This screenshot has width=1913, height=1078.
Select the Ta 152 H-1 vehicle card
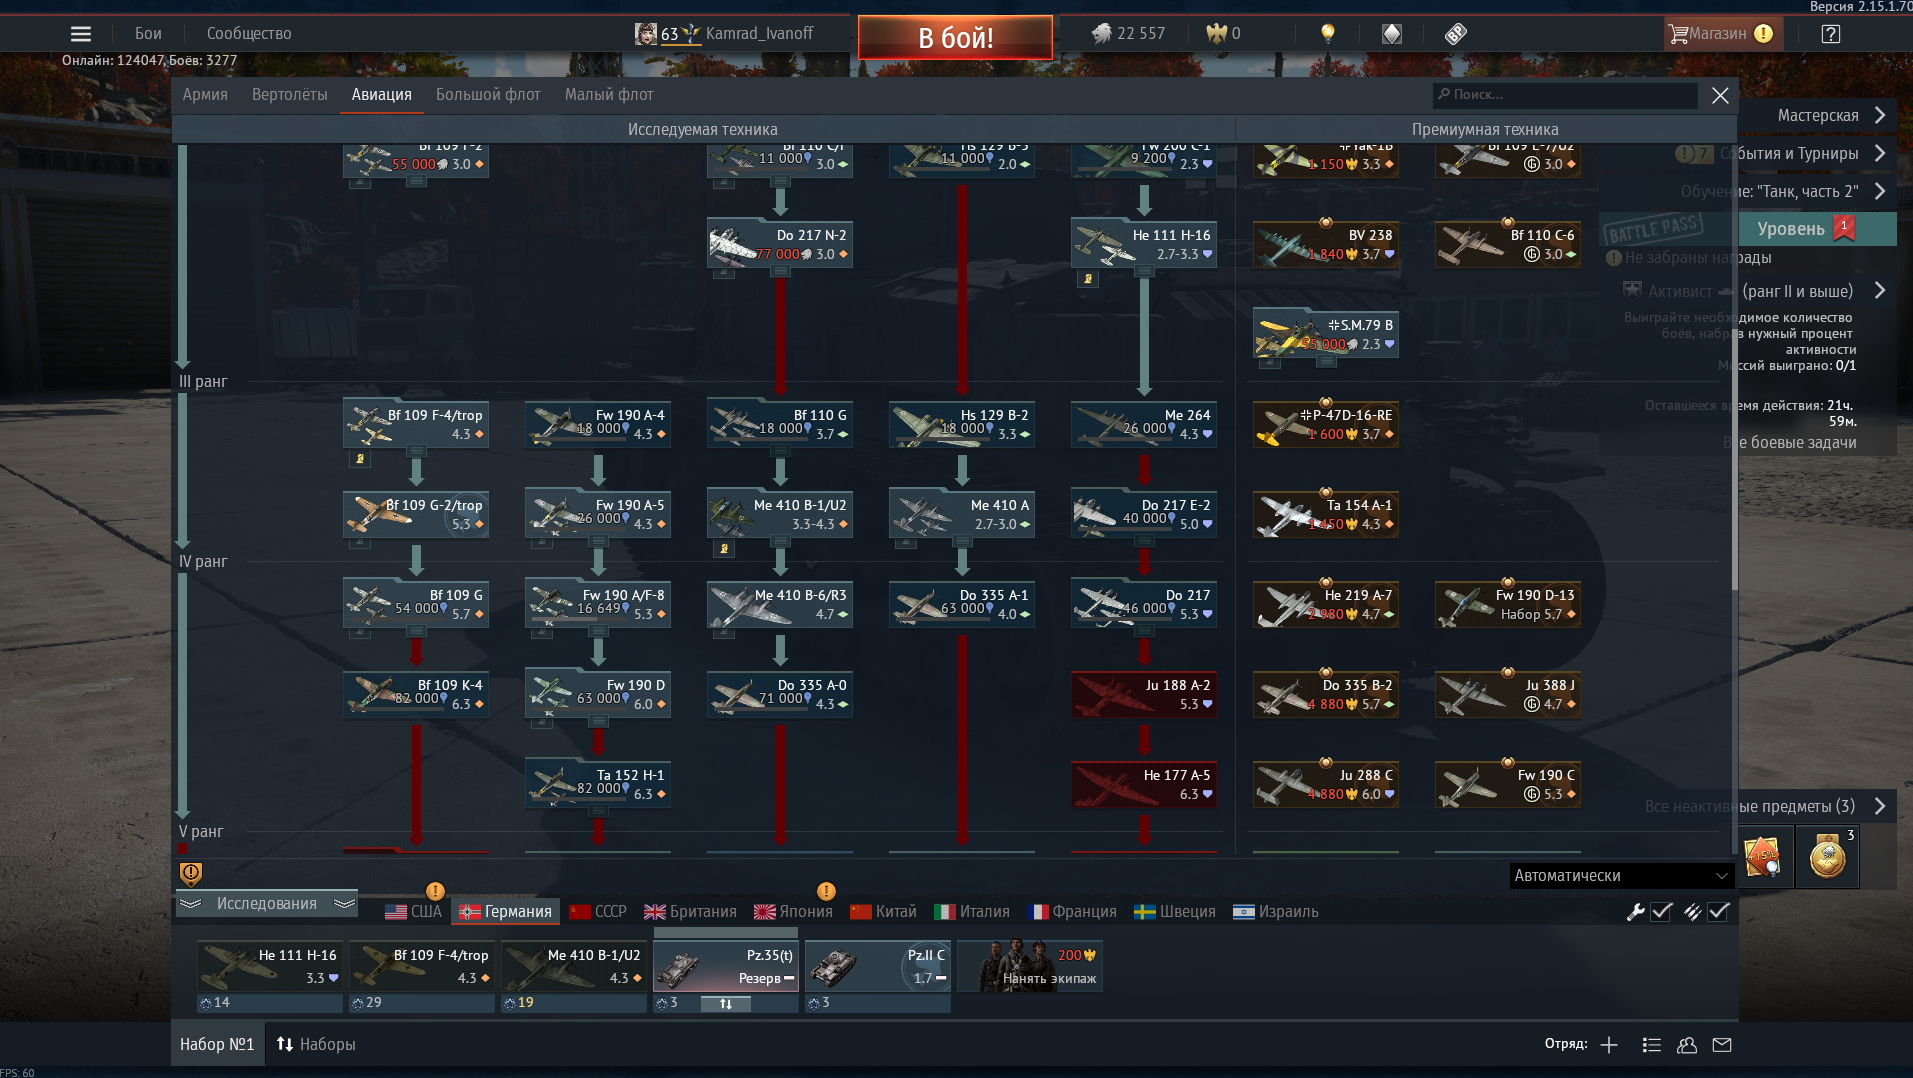[x=598, y=785]
